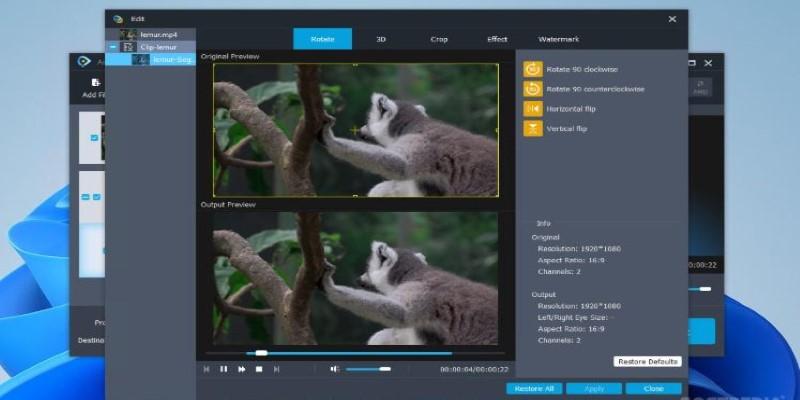Screen dimensions: 800x400
Task: Click the Rotate 90 counterclockwise icon
Action: pos(532,89)
